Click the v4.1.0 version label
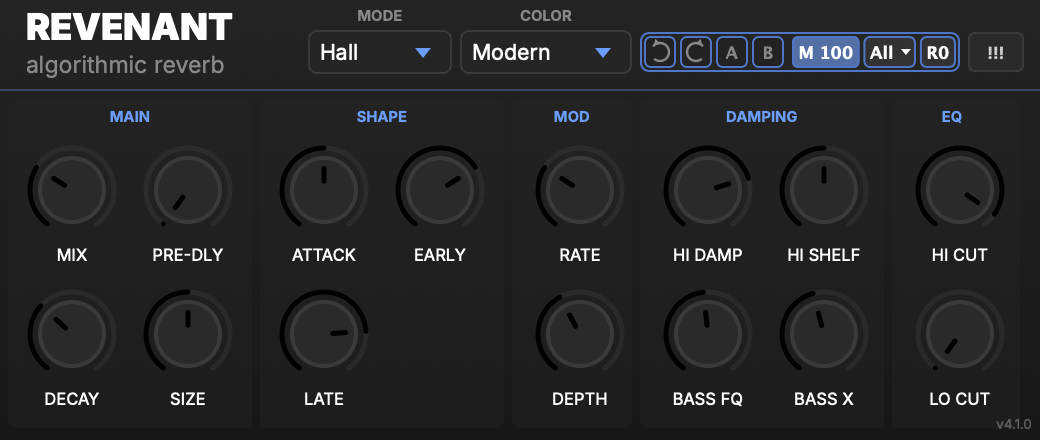 click(1013, 423)
